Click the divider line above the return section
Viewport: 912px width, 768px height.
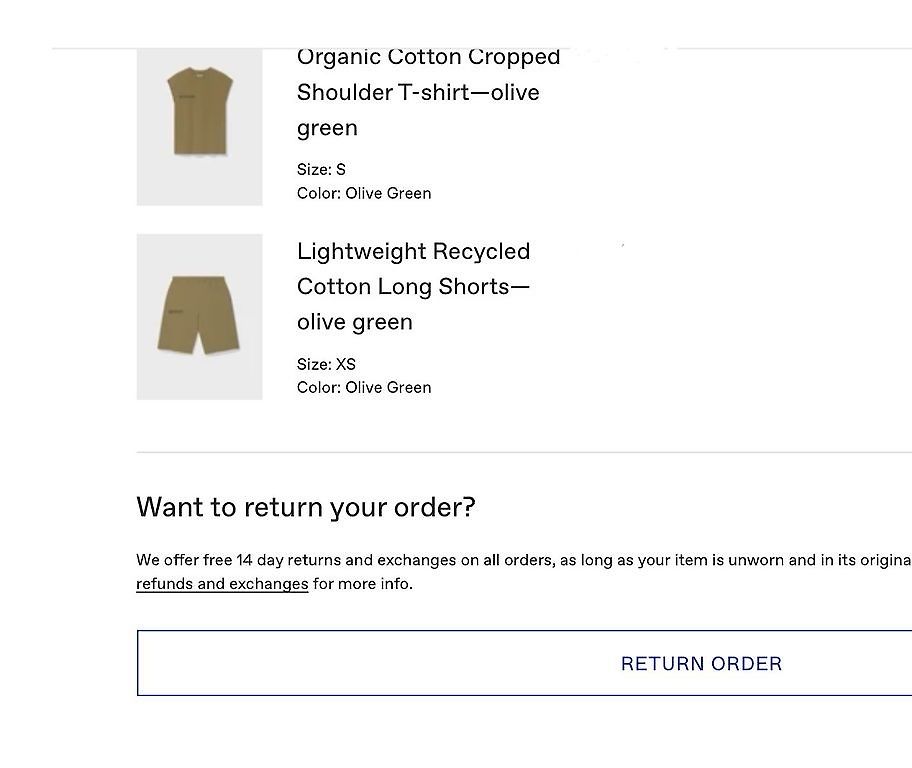point(524,452)
